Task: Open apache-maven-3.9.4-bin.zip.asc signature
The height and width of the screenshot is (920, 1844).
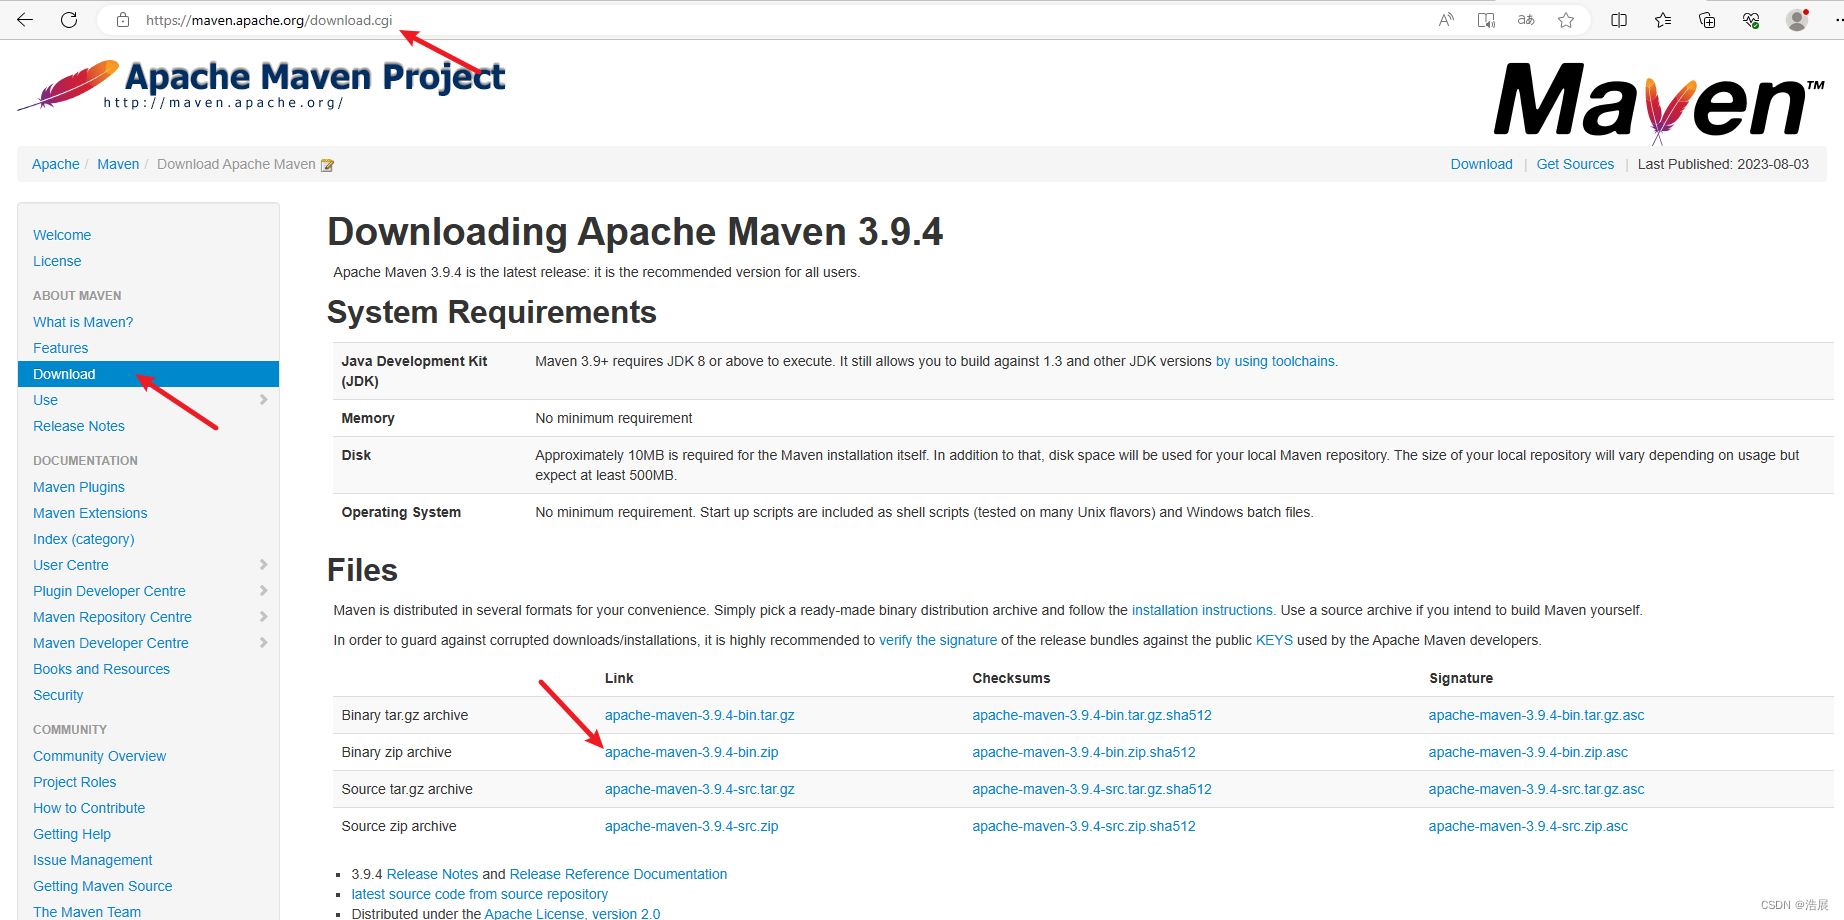Action: pyautogui.click(x=1528, y=752)
